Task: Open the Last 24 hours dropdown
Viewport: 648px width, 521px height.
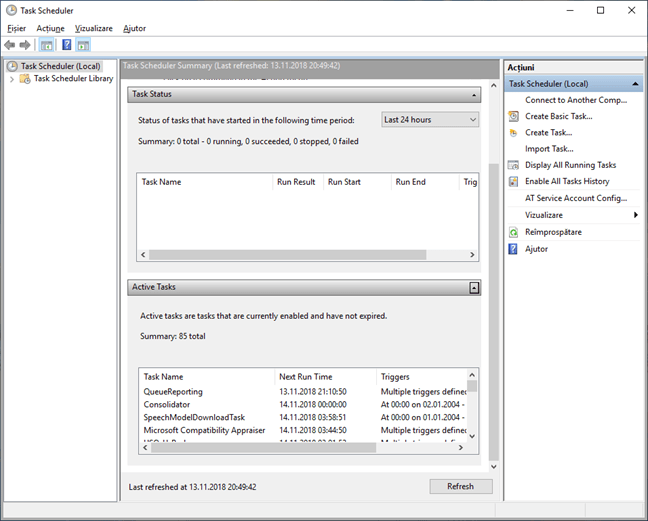Action: point(430,120)
